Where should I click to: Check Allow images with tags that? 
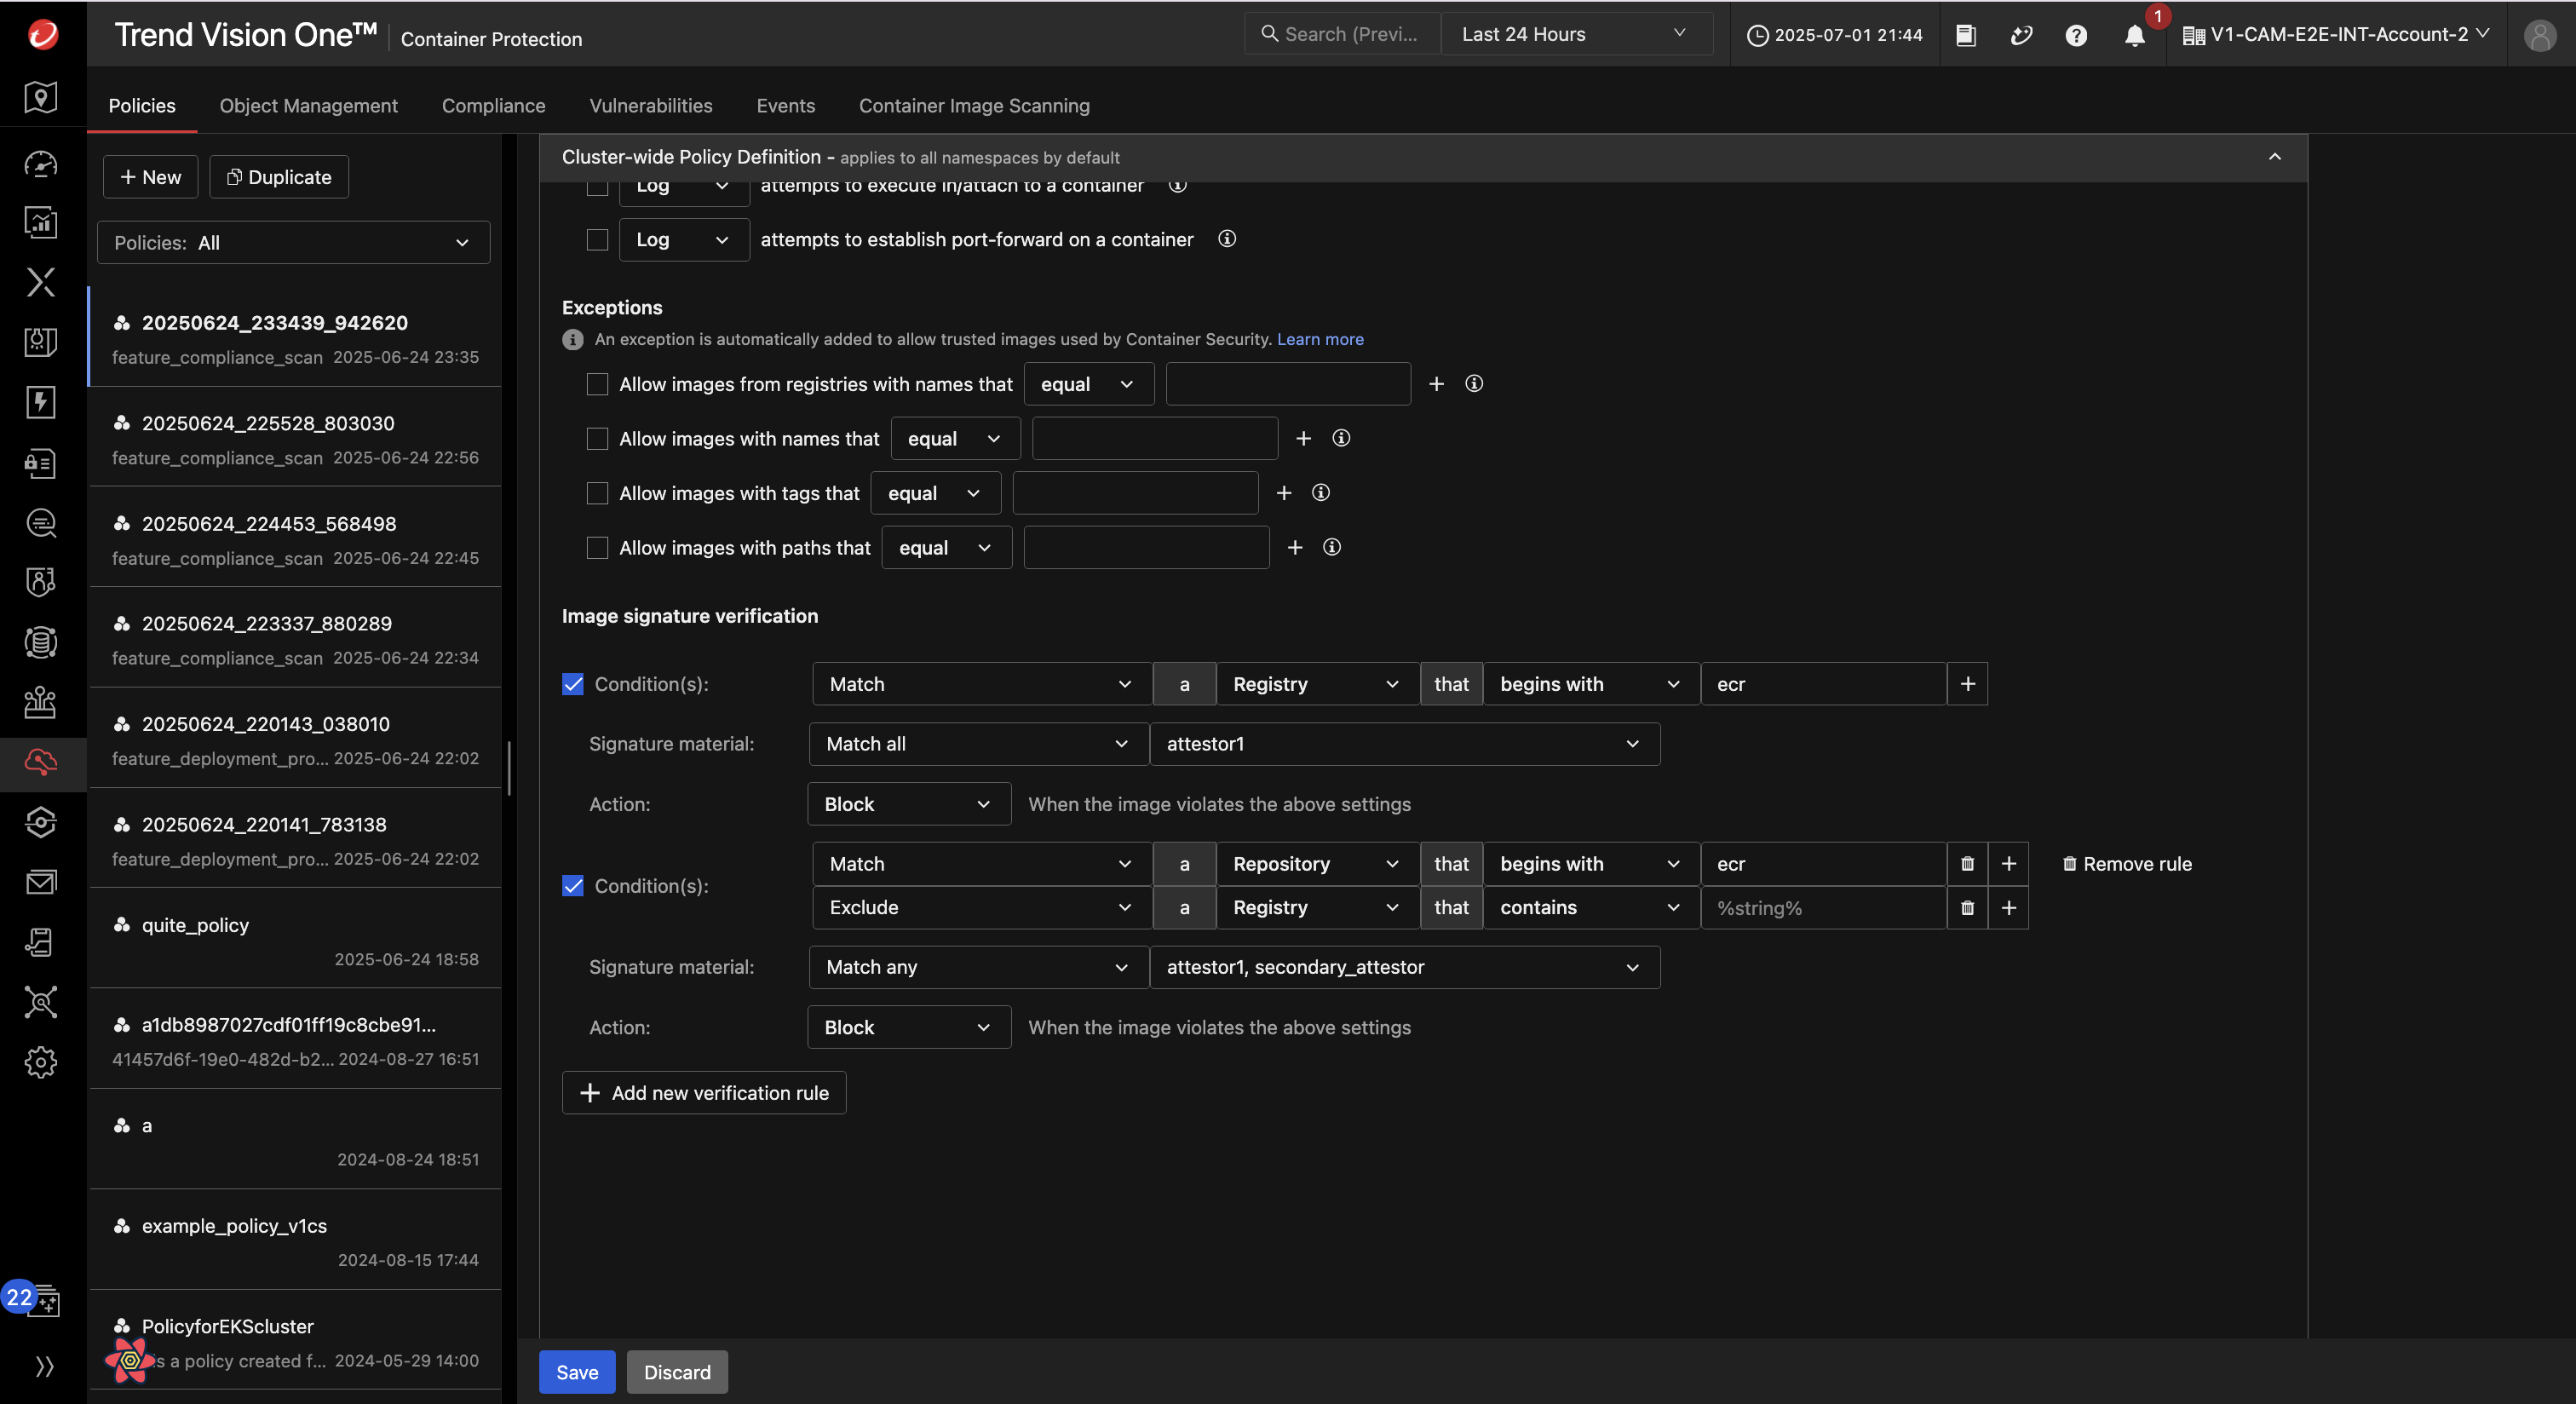597,493
